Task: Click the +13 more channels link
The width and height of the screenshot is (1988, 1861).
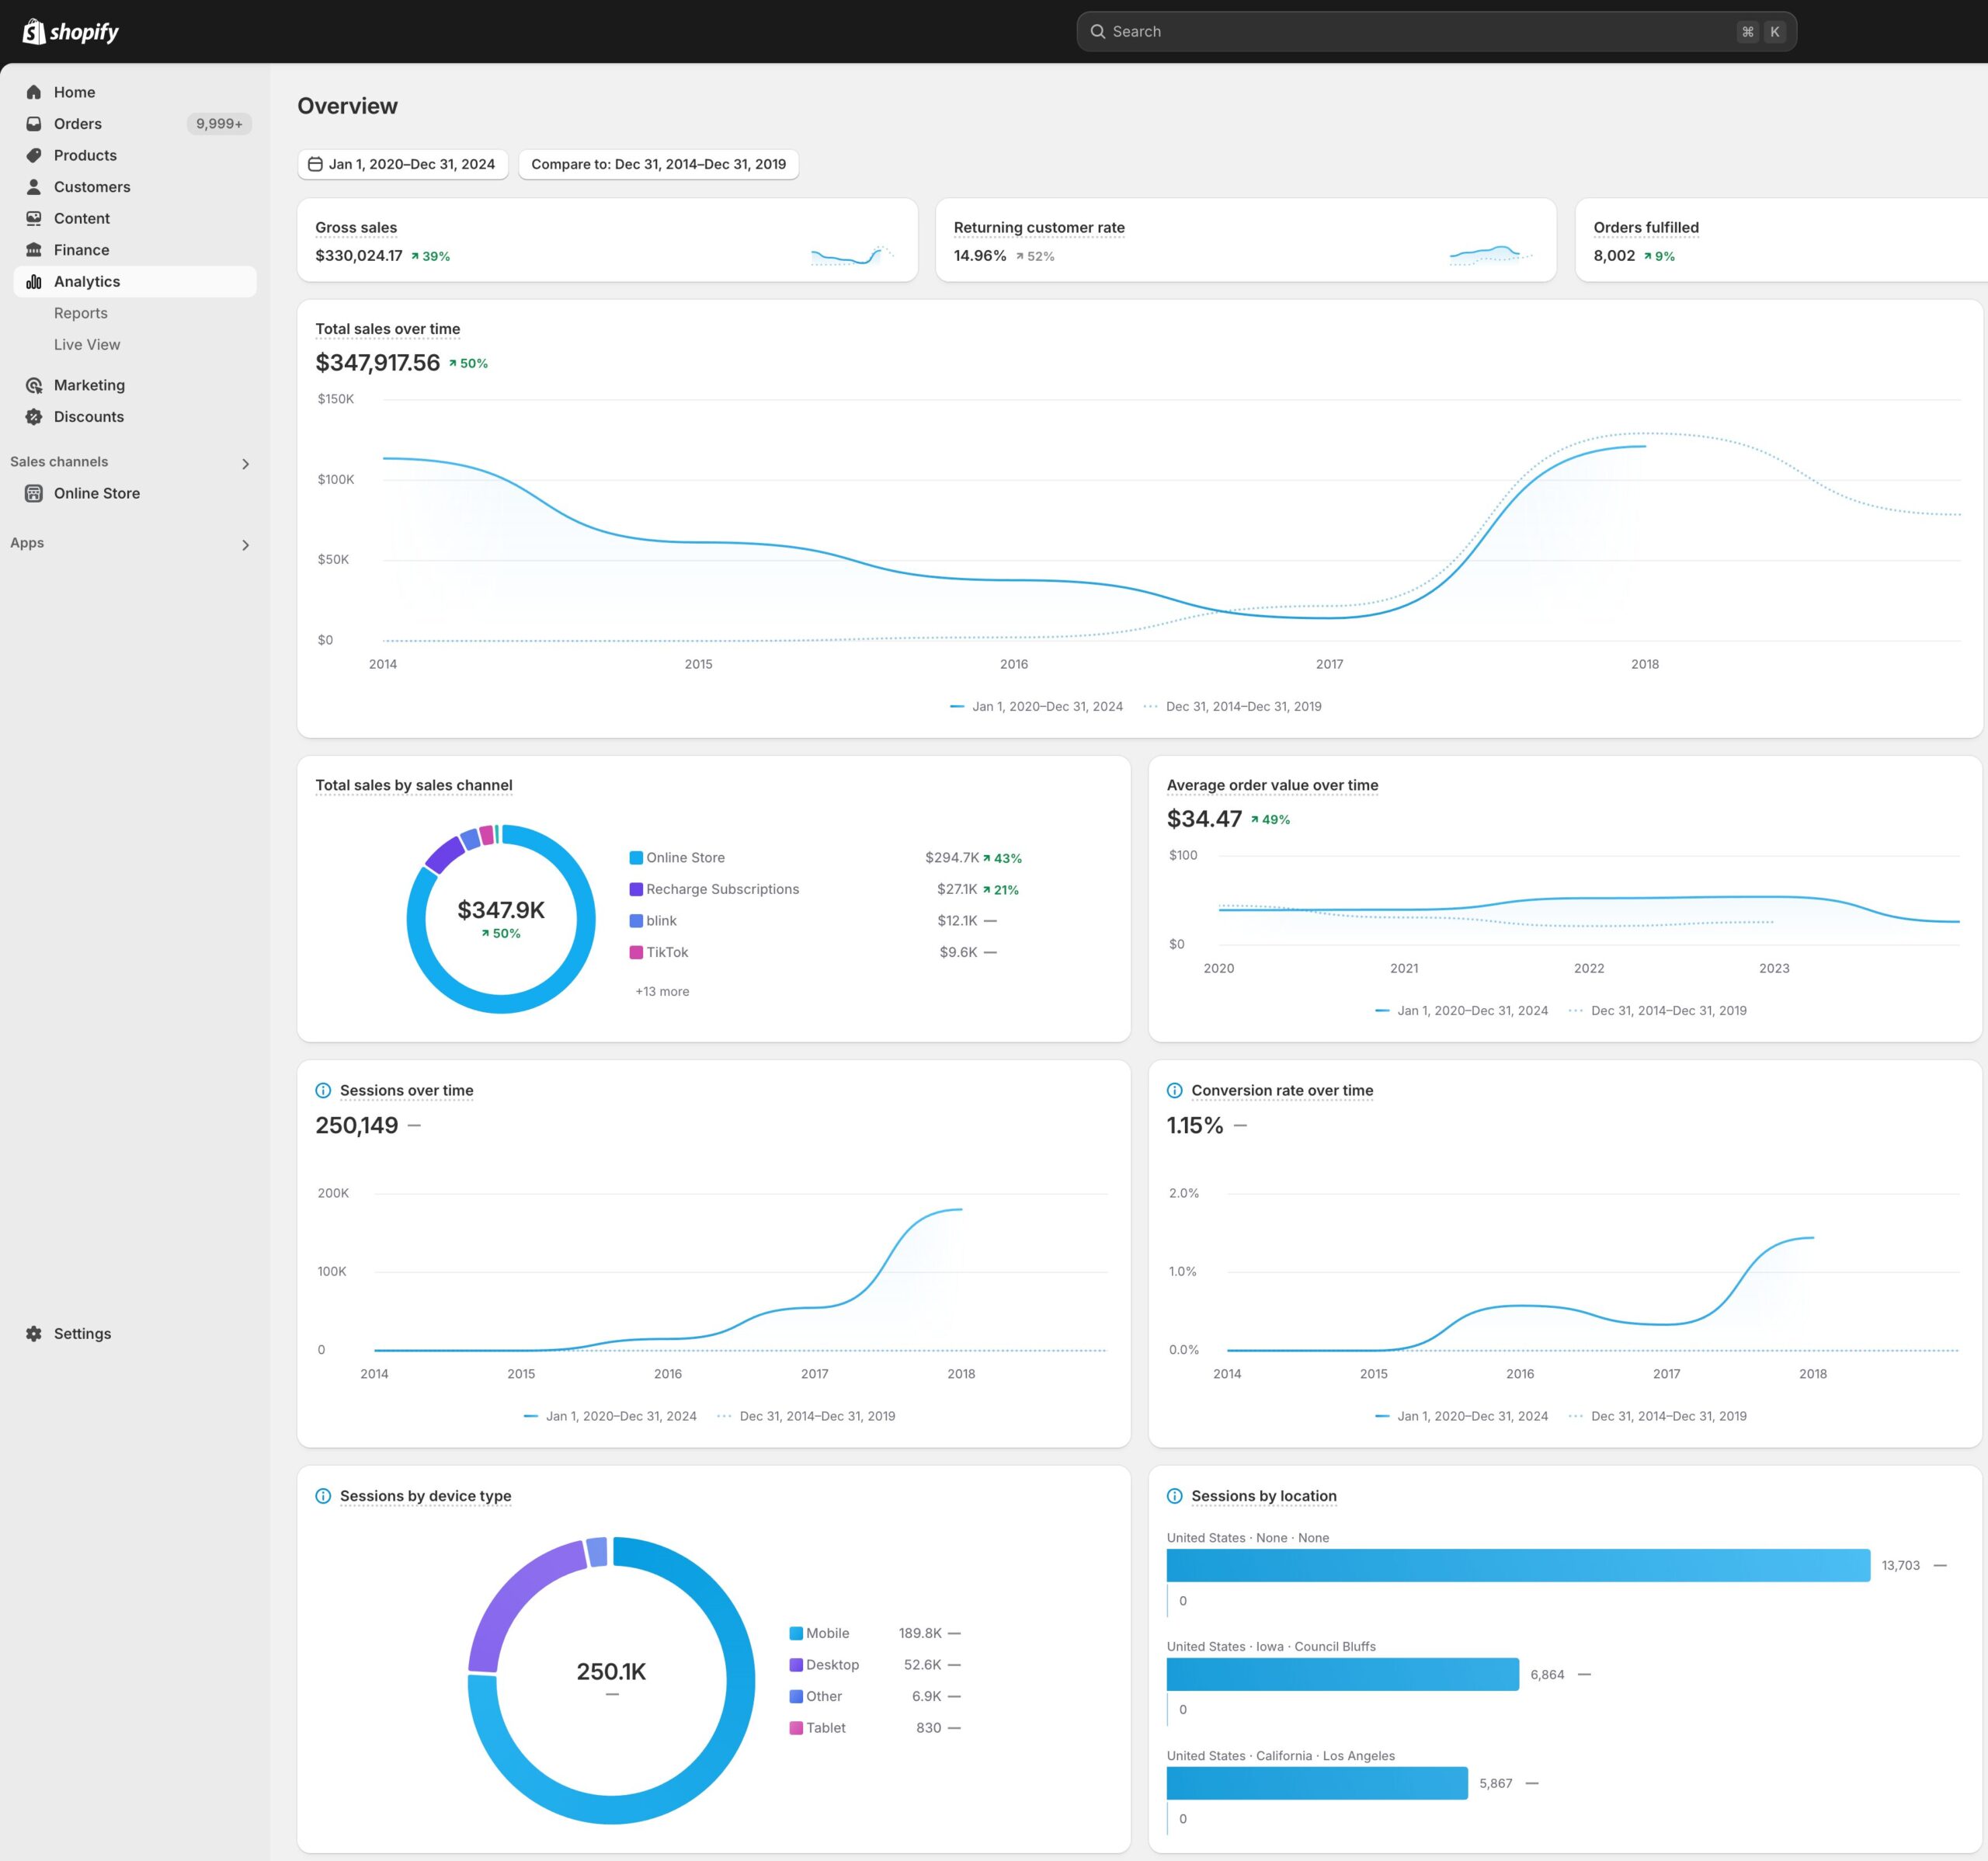Action: pos(662,992)
